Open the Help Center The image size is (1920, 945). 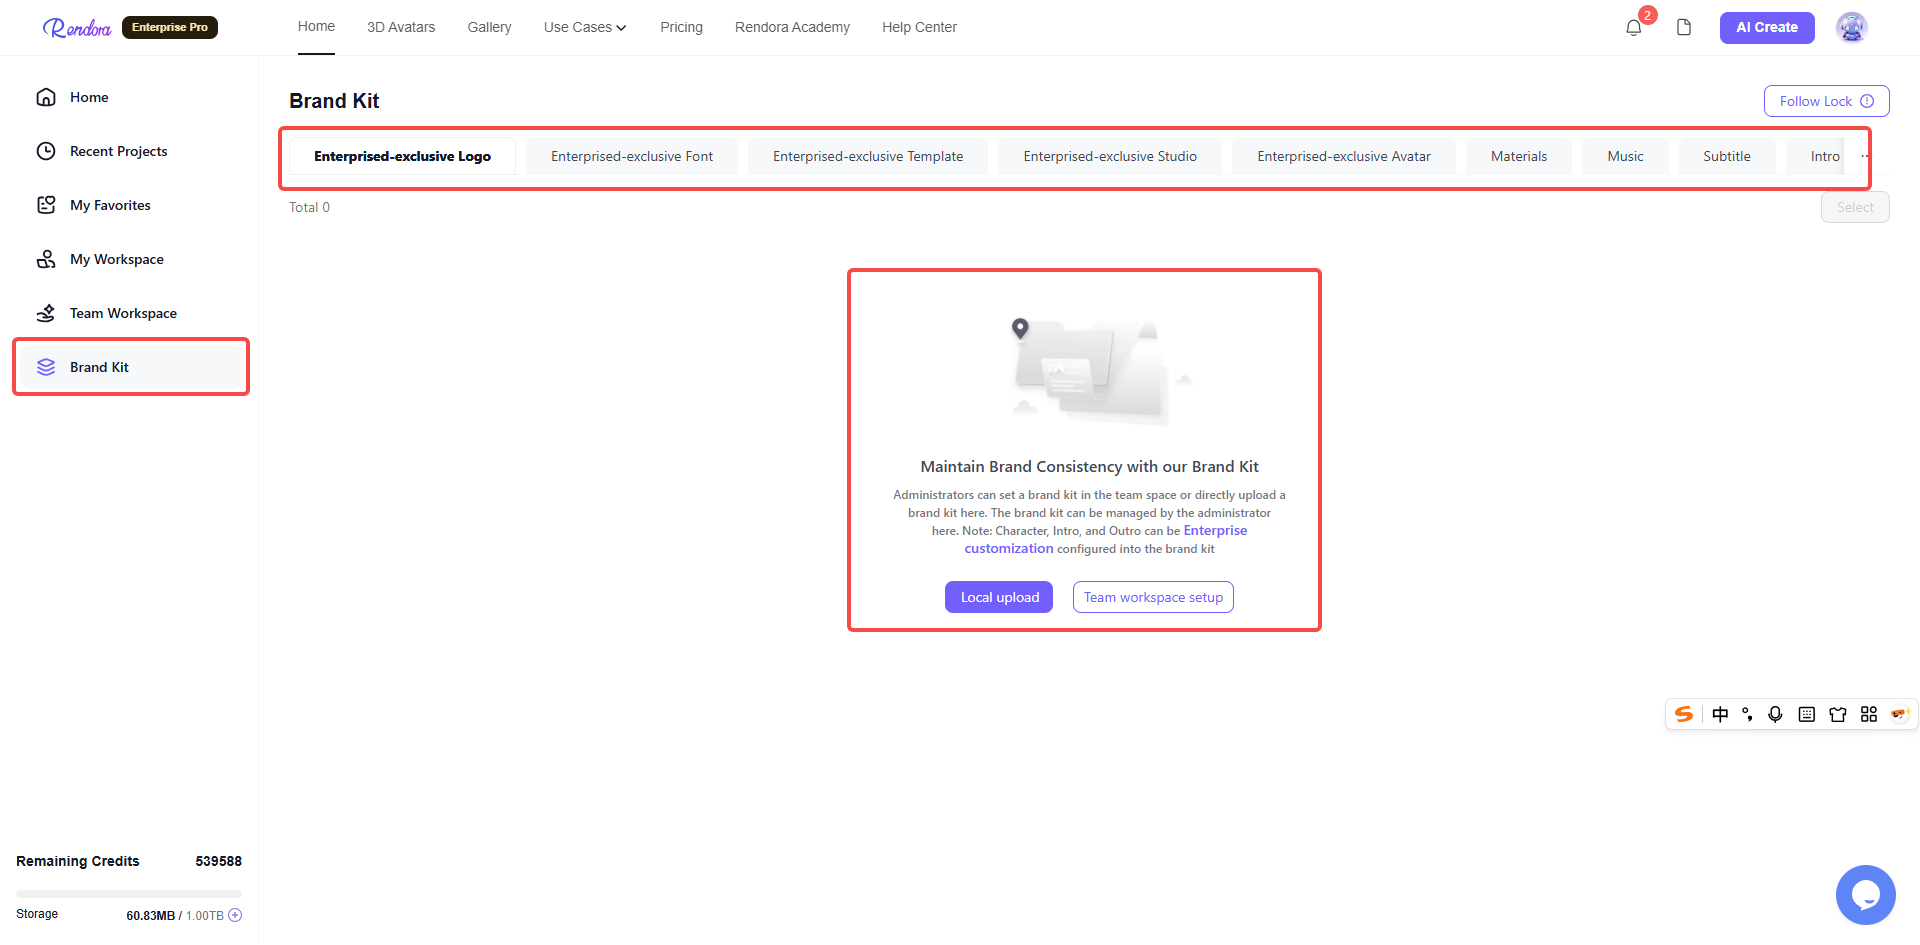919,27
